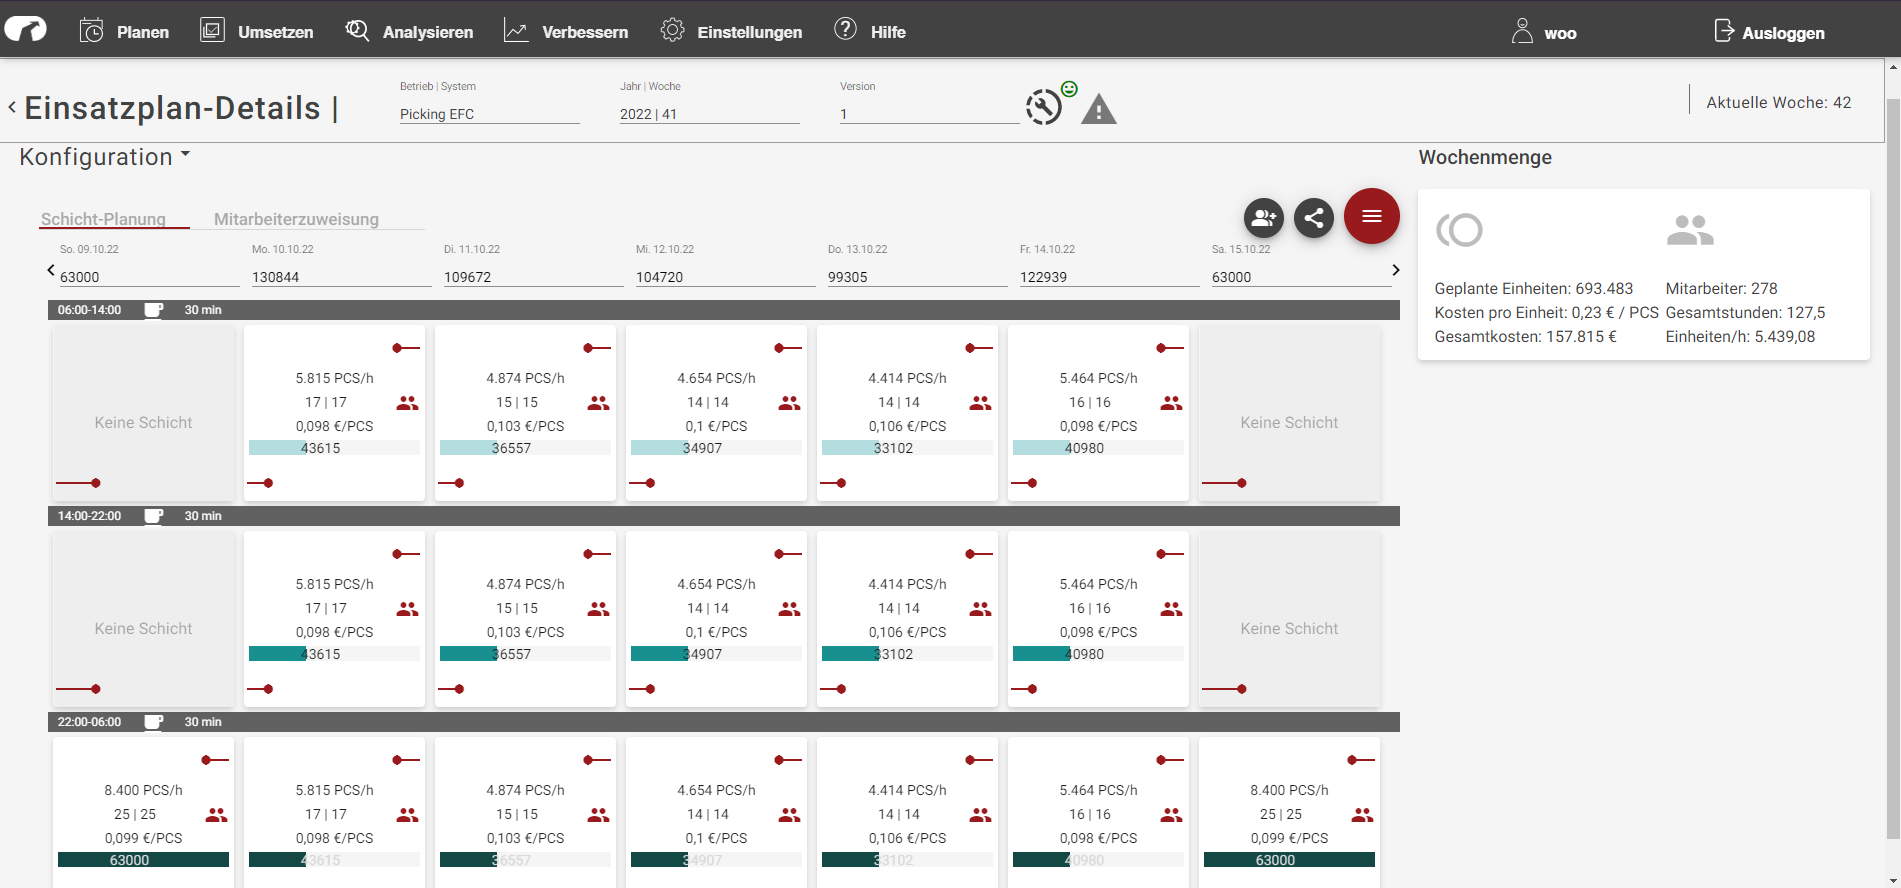Go to previous week with left chevron
Screen dimensions: 1901x888
51,270
